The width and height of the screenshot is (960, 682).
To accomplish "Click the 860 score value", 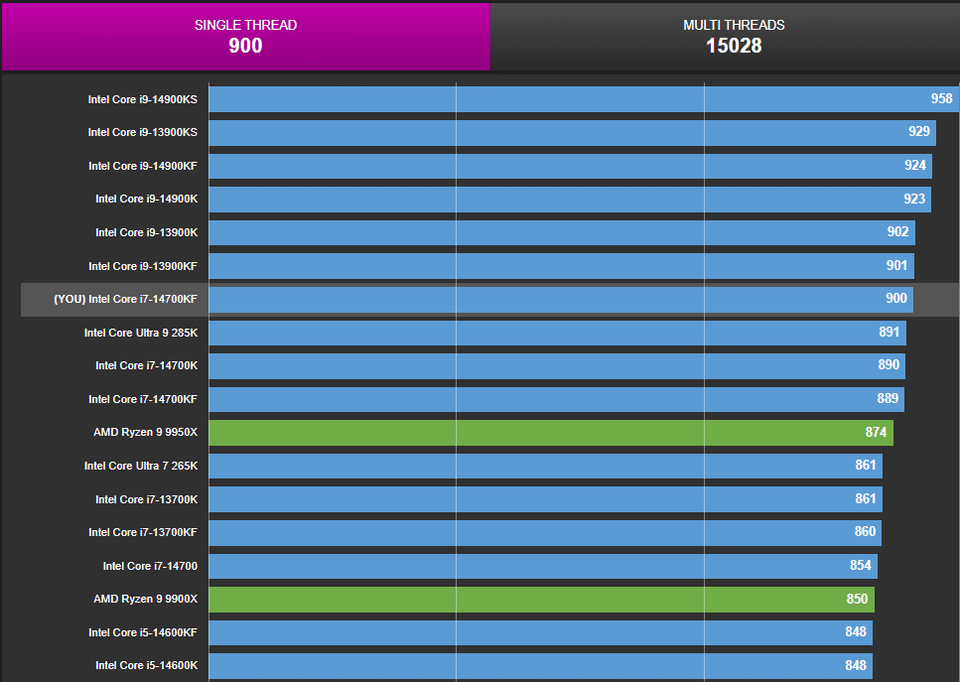I will pos(865,532).
